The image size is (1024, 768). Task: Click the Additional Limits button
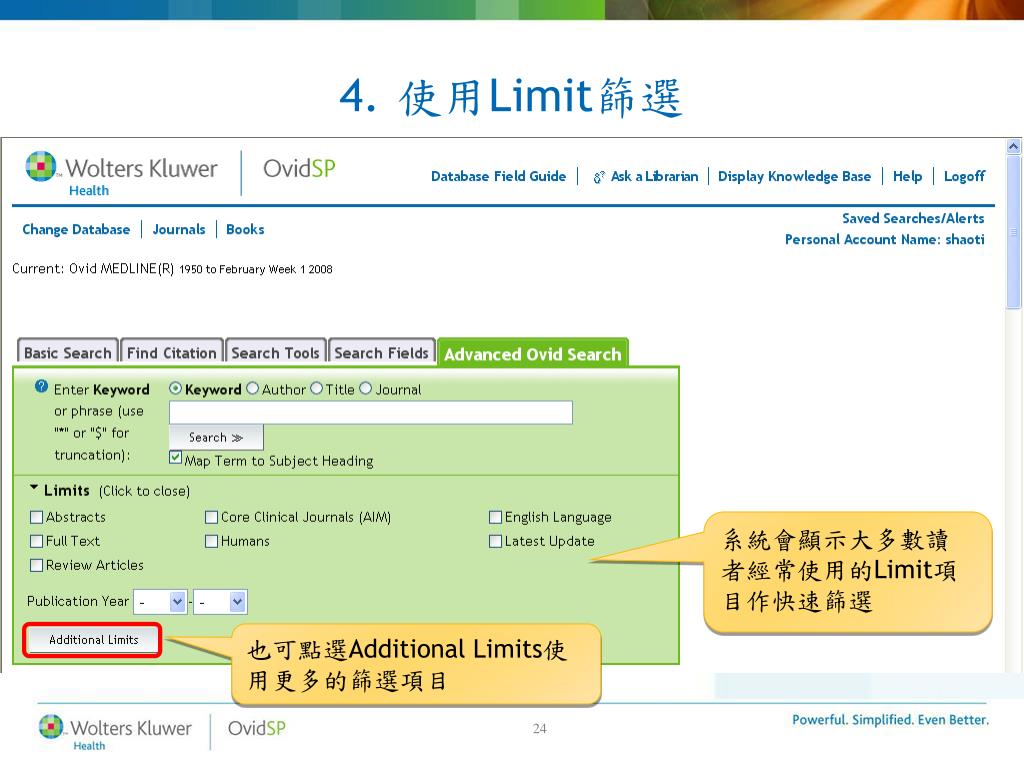(93, 640)
